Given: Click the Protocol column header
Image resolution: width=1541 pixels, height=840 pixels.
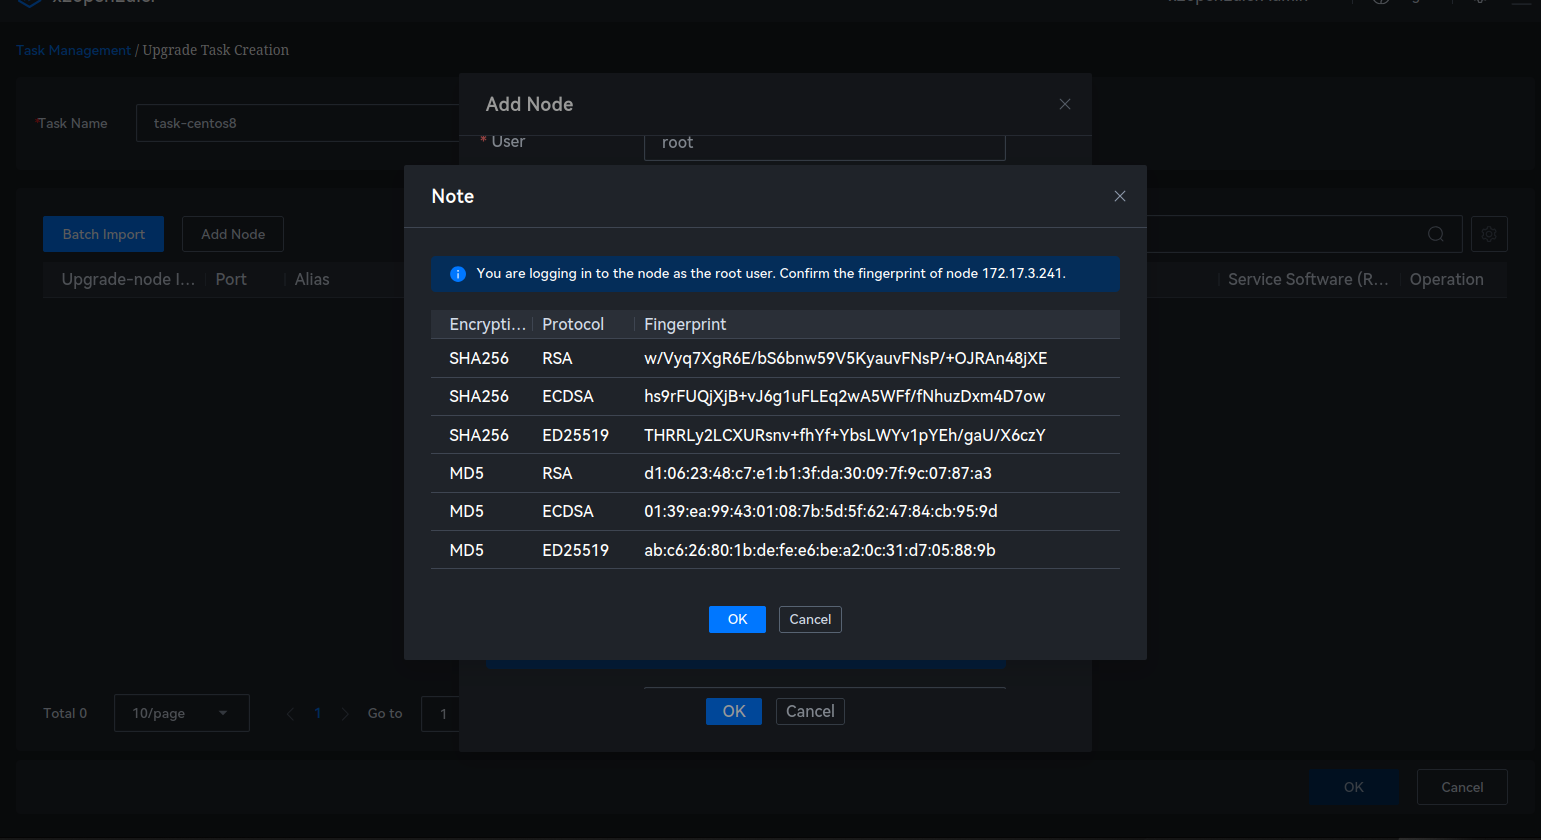Looking at the screenshot, I should point(572,324).
